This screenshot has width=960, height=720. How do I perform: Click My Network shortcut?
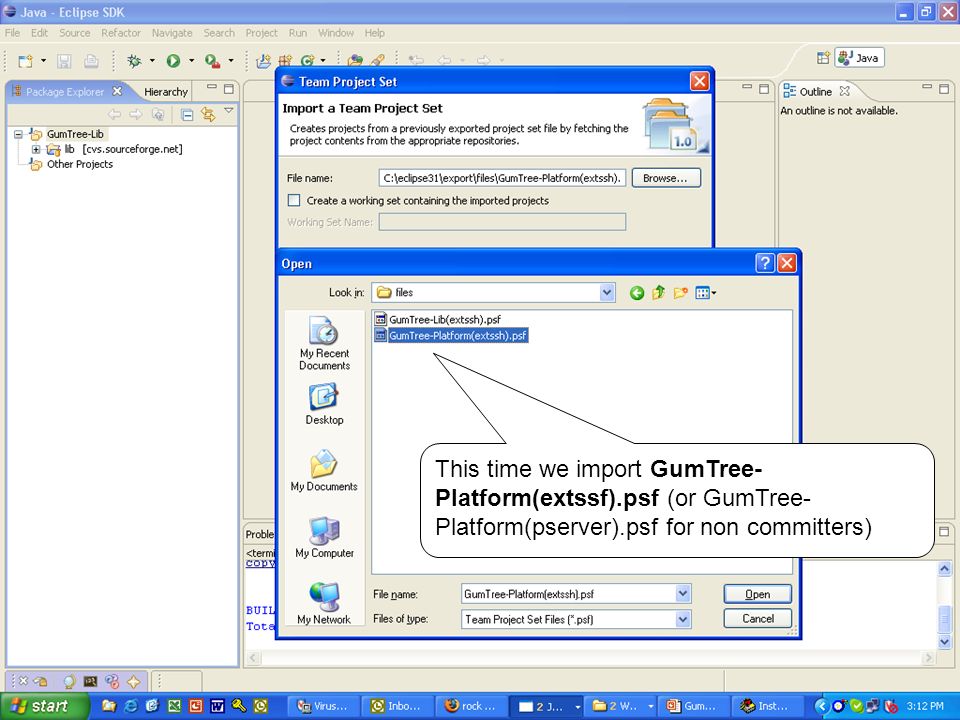324,604
